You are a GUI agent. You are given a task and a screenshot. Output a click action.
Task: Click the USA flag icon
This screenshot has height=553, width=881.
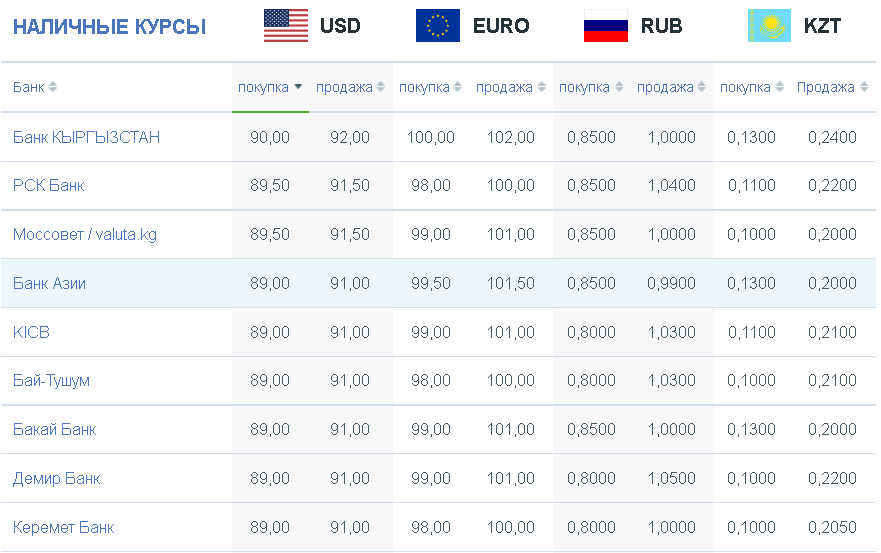point(286,25)
